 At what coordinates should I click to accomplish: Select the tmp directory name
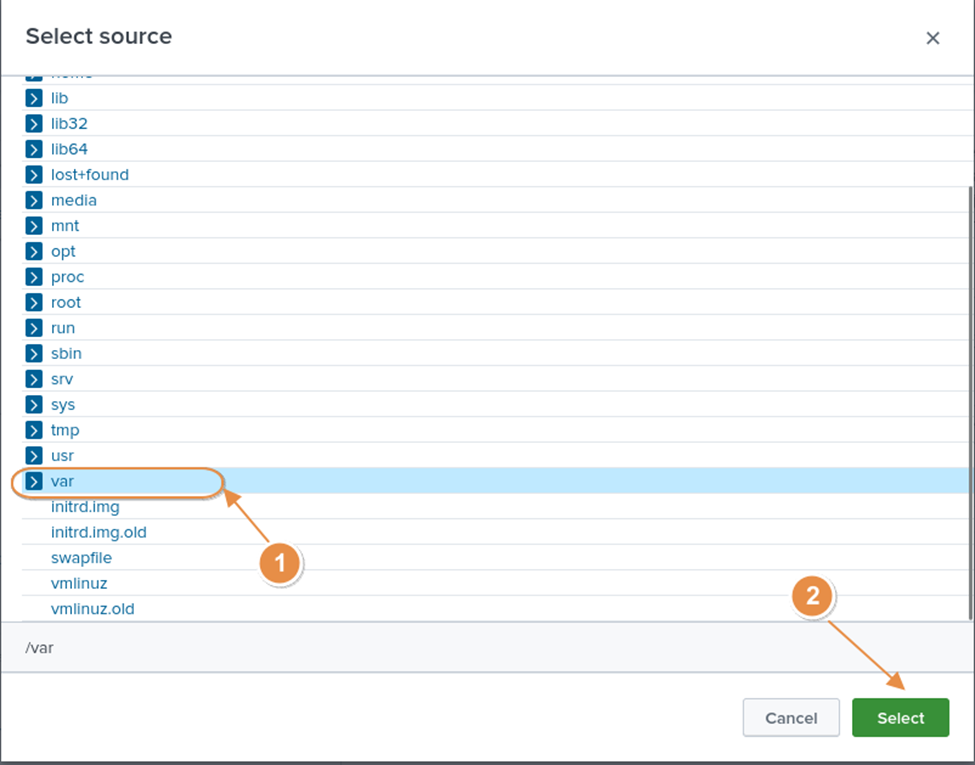65,430
